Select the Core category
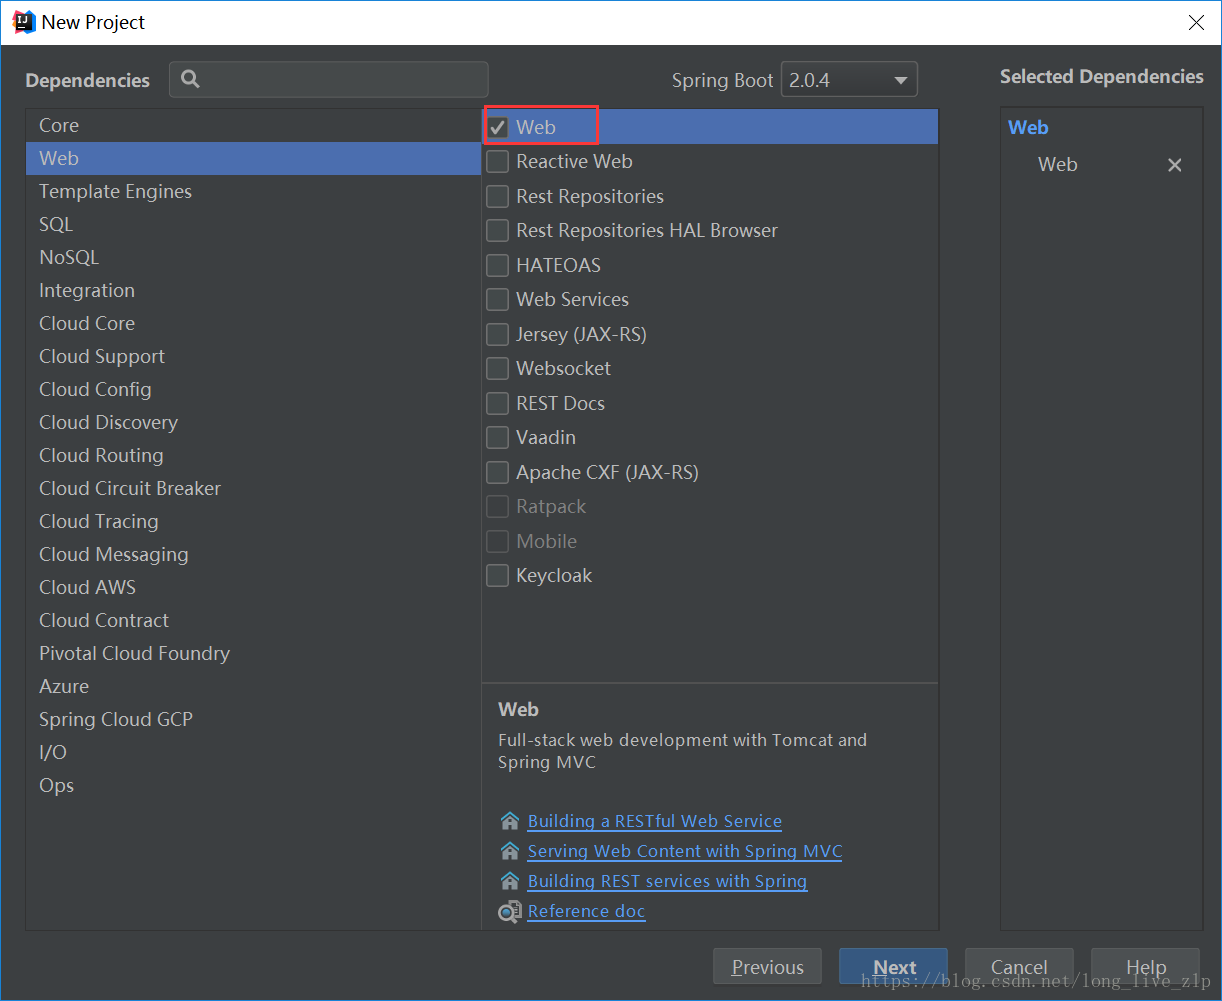Screen dimensions: 1222x1001 click(253, 125)
